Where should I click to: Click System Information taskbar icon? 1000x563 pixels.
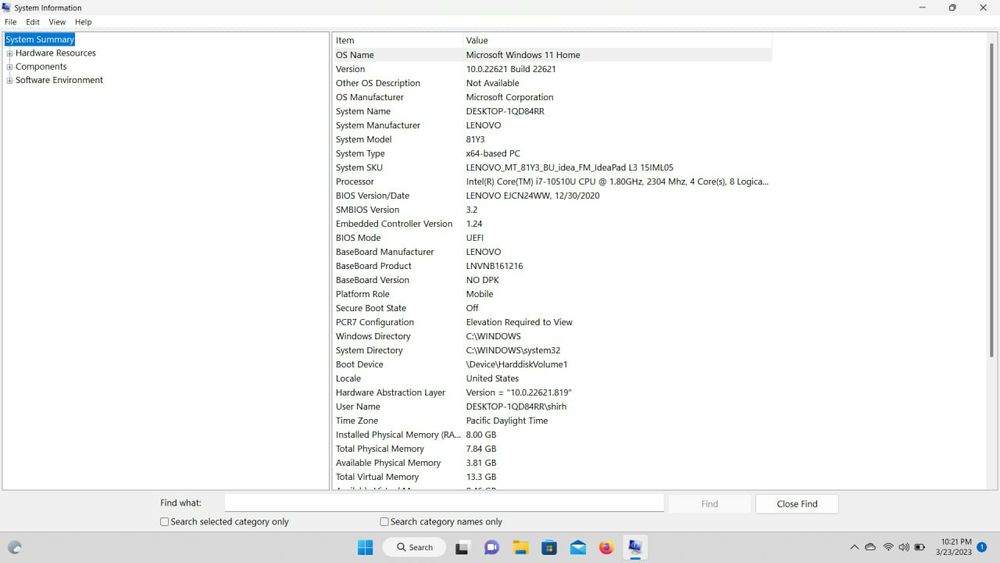[635, 547]
